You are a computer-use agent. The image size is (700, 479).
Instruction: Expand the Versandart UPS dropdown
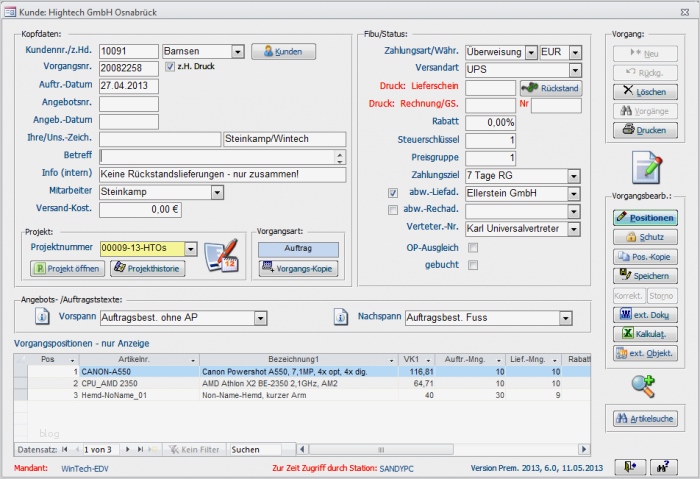574,70
